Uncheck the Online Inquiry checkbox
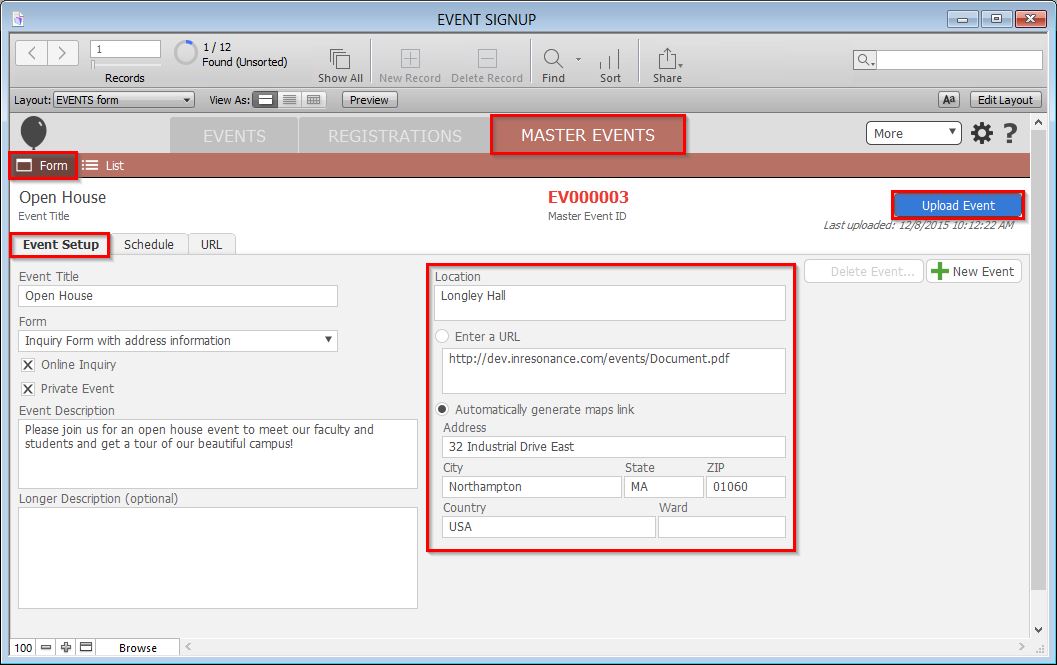This screenshot has width=1057, height=665. pos(28,366)
